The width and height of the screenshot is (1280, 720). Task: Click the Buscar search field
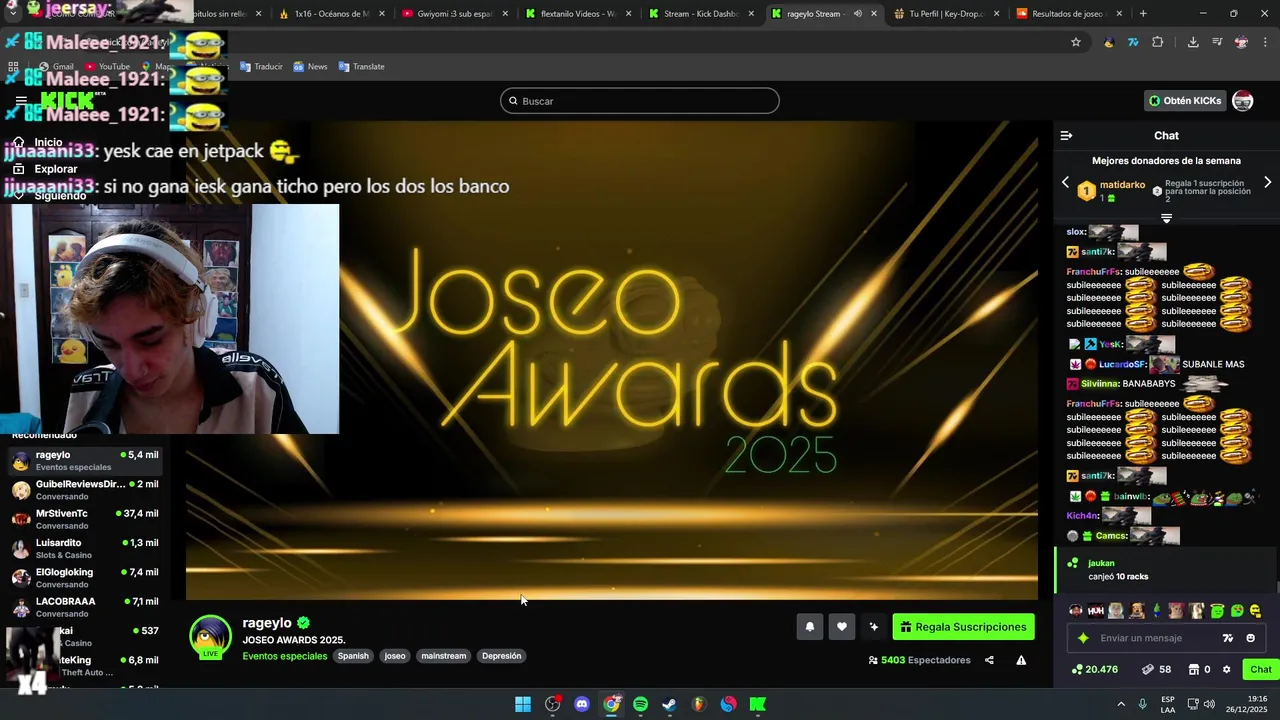click(640, 101)
